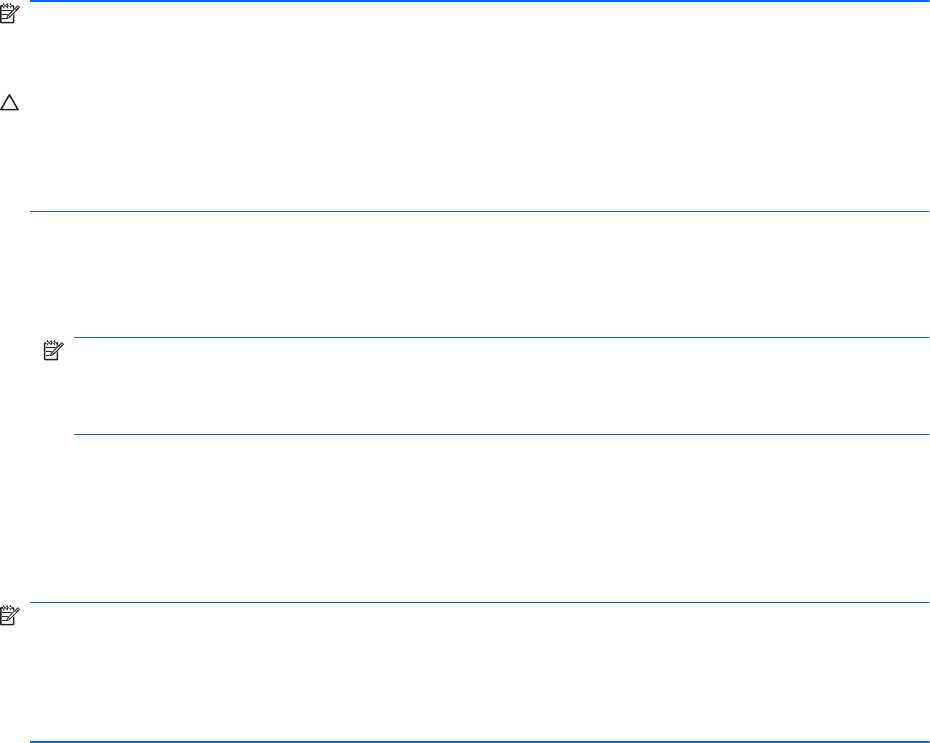Click the blue line above bottom note
The height and width of the screenshot is (743, 930).
(479, 602)
